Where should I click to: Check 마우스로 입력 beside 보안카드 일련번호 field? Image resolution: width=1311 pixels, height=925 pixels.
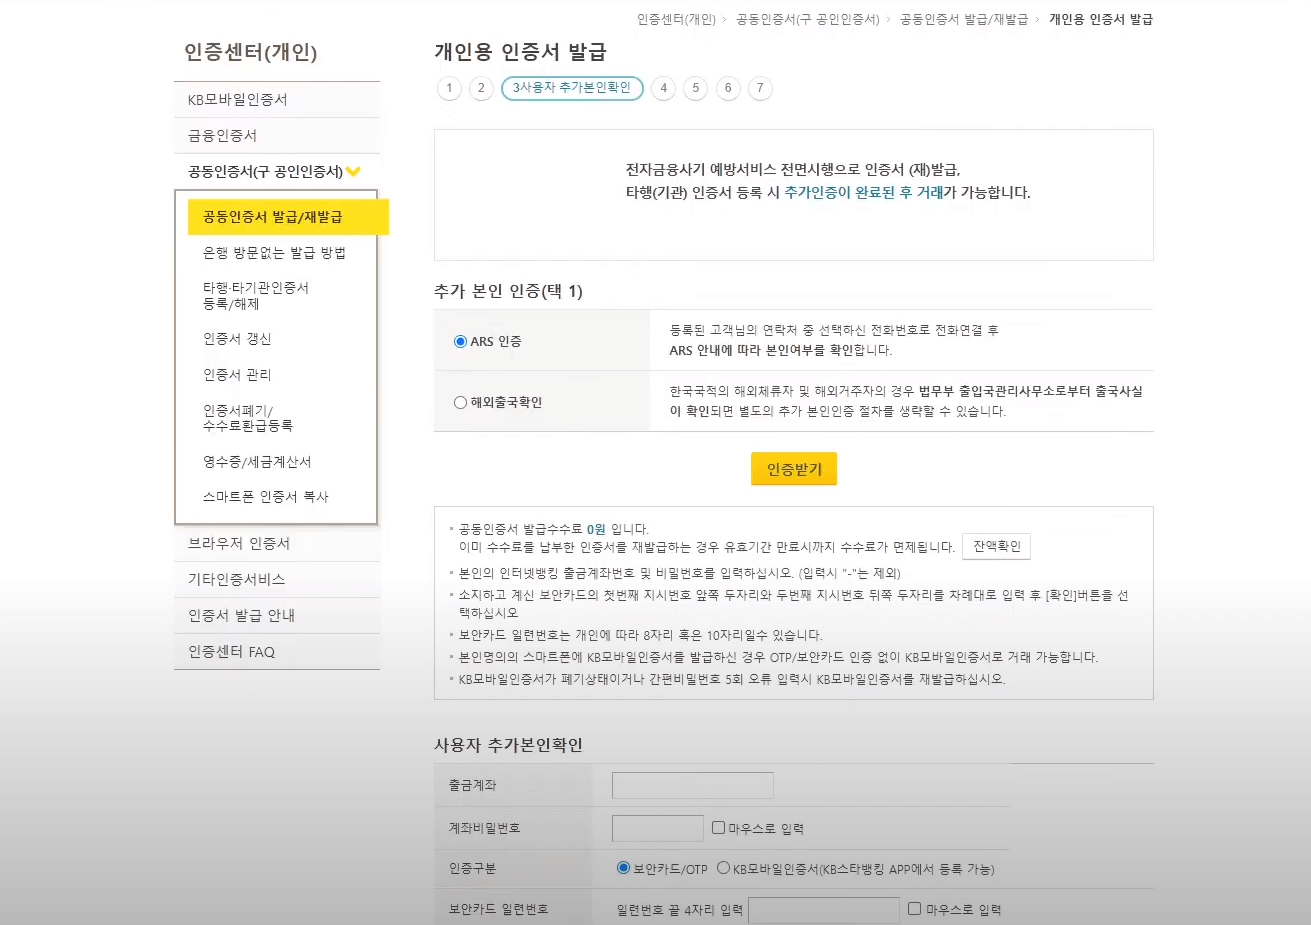(x=914, y=908)
